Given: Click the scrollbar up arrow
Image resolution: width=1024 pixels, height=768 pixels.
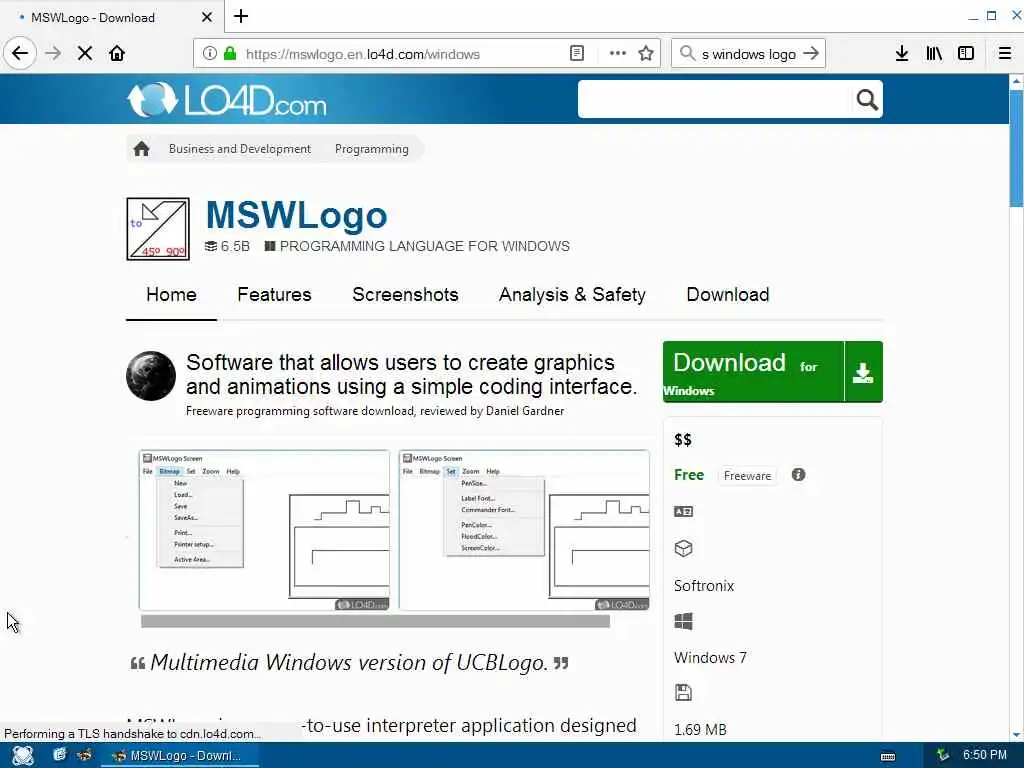Looking at the screenshot, I should tap(1016, 82).
